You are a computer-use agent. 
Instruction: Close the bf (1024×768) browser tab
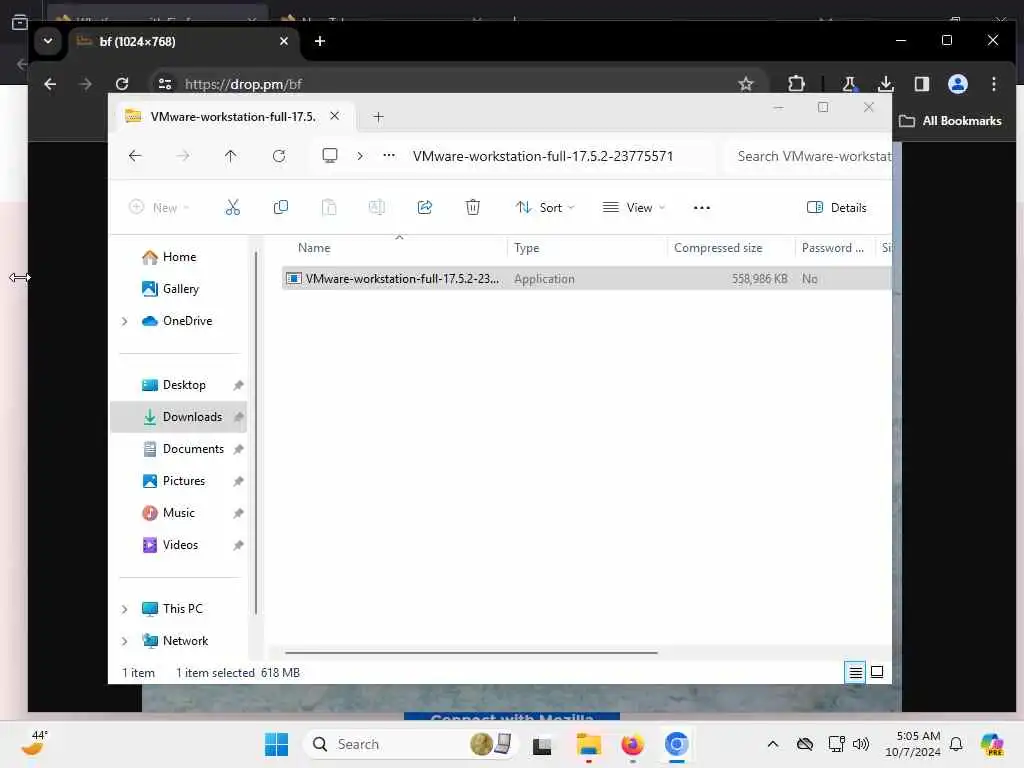[x=283, y=41]
